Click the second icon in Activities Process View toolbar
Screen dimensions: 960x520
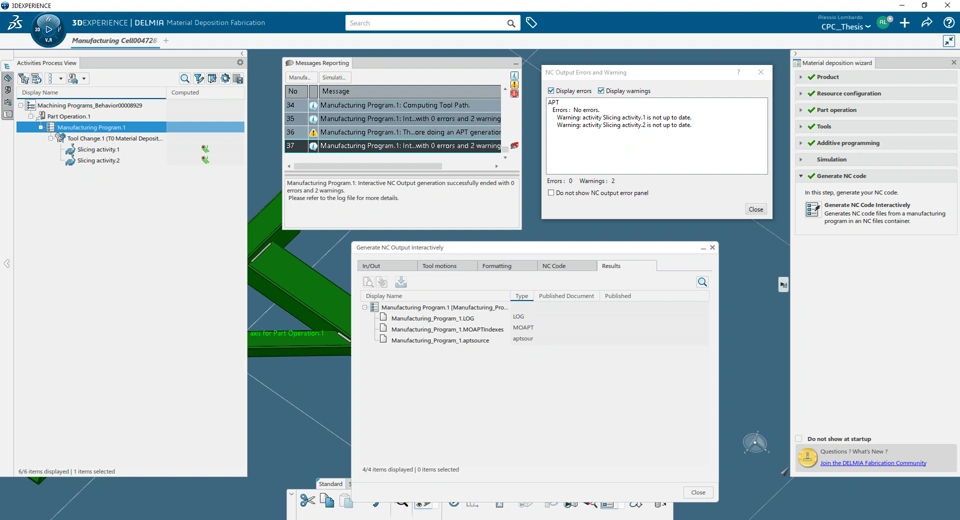pyautogui.click(x=37, y=78)
